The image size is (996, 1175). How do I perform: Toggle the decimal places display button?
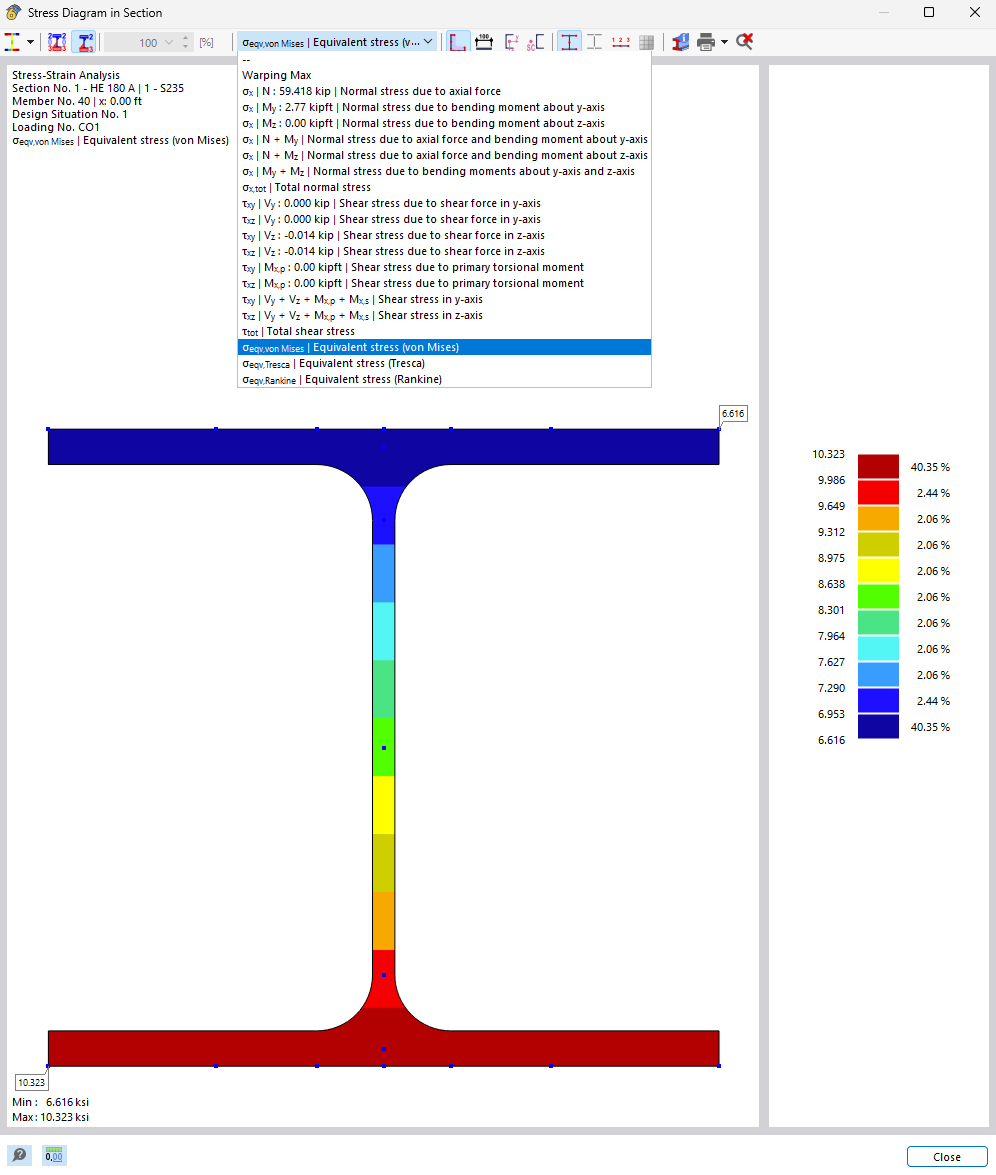[54, 1154]
